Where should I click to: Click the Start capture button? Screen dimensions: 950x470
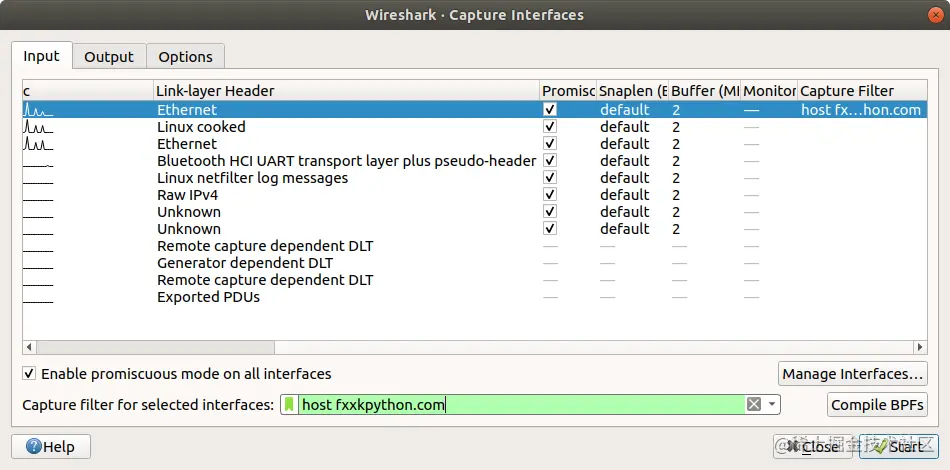pyautogui.click(x=899, y=447)
